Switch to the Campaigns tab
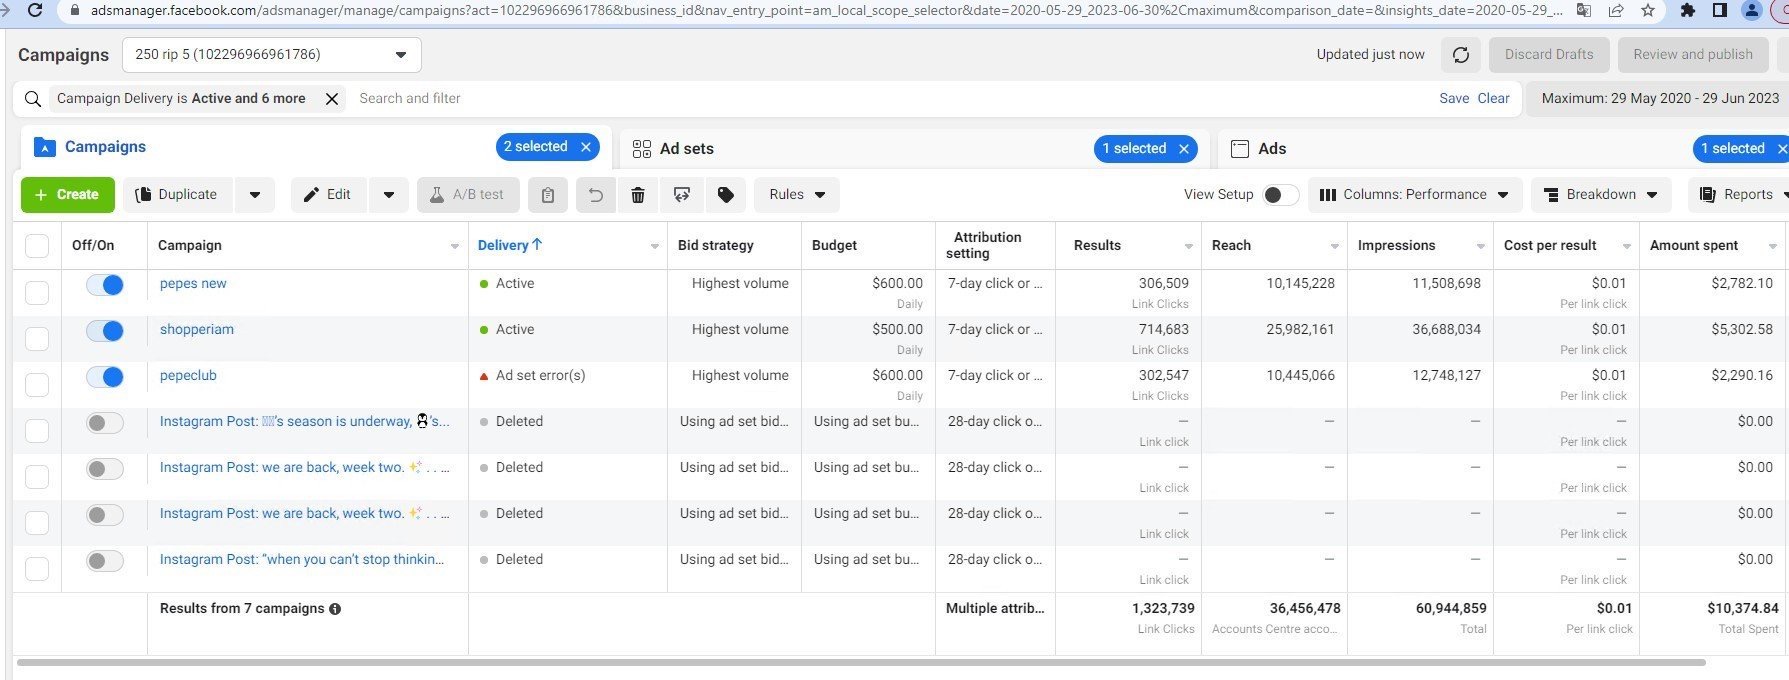The width and height of the screenshot is (1789, 680). pos(105,147)
